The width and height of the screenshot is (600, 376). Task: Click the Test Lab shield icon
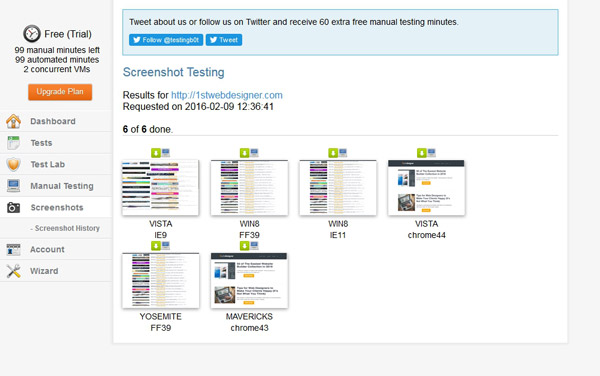tap(13, 164)
